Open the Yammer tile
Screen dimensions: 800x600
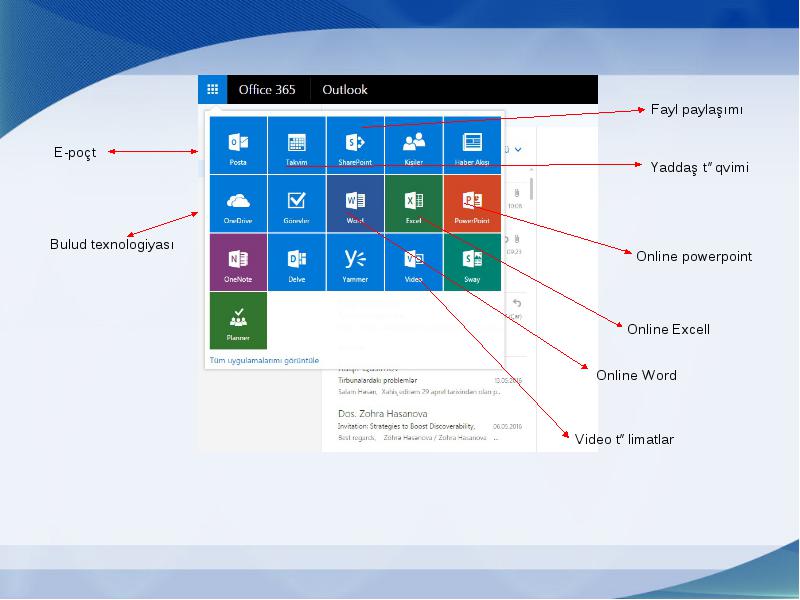pyautogui.click(x=355, y=262)
